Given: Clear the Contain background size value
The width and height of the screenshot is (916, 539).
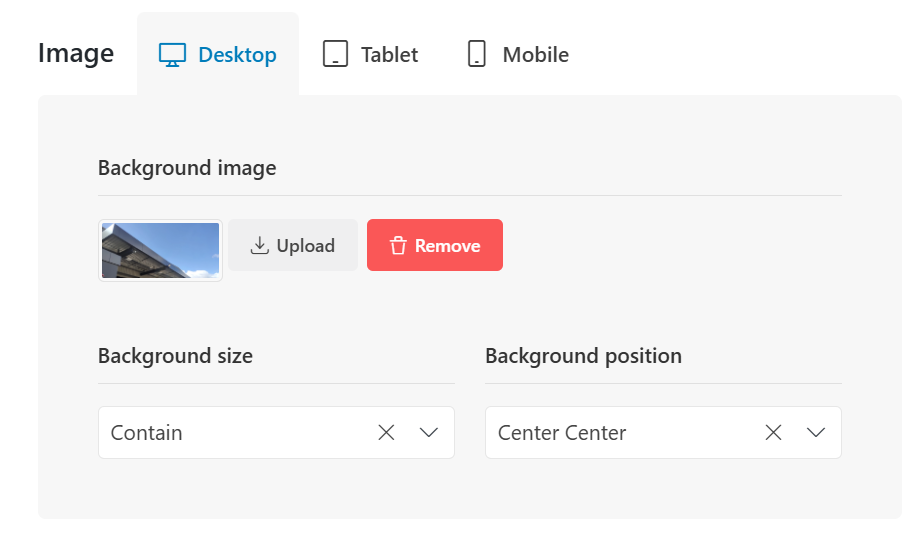Looking at the screenshot, I should [386, 433].
